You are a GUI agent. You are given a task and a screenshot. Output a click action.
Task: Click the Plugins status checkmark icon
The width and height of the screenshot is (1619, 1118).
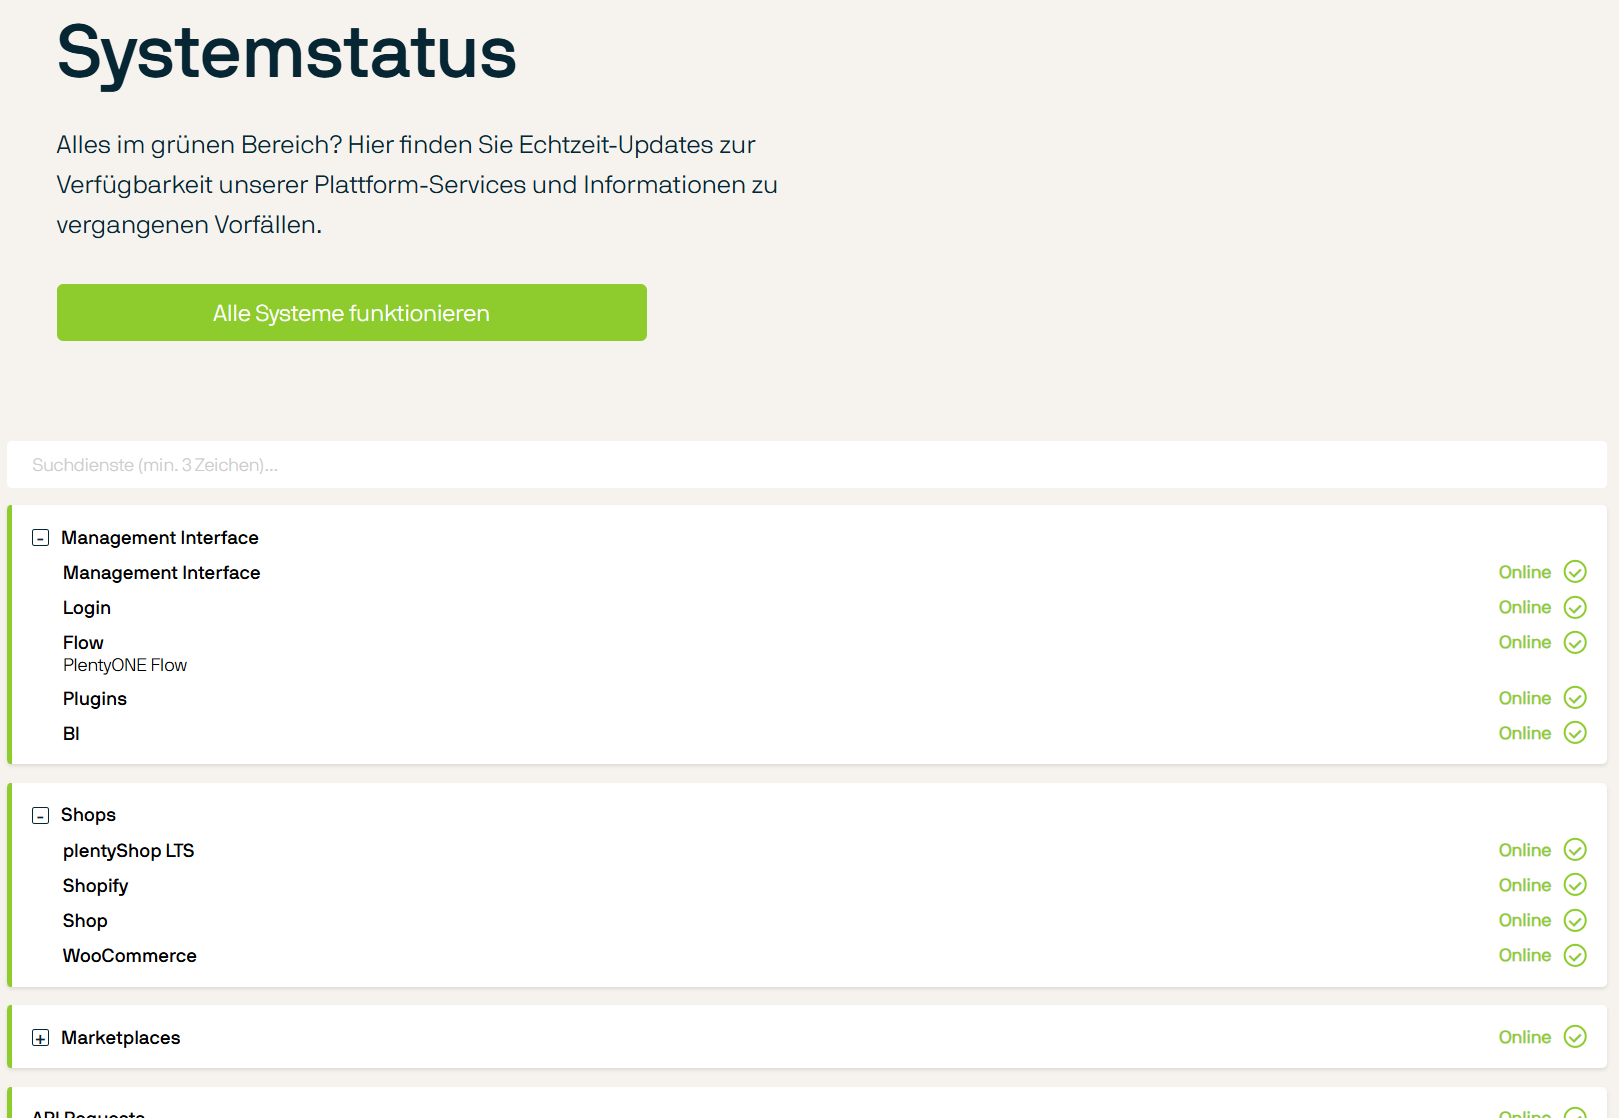click(x=1575, y=698)
